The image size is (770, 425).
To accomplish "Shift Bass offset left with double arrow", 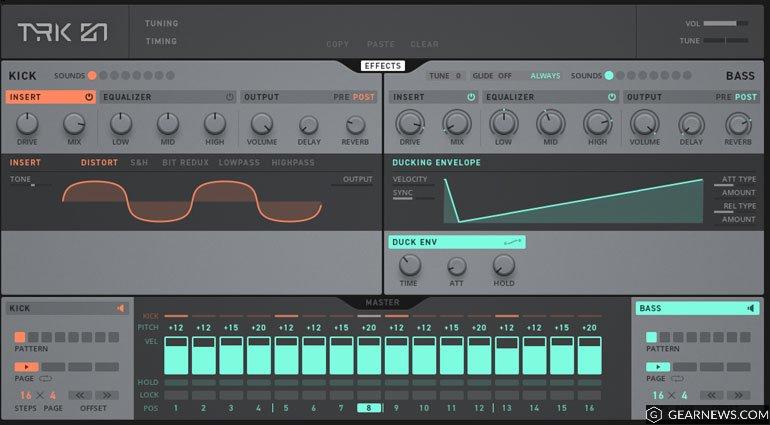I will click(711, 395).
